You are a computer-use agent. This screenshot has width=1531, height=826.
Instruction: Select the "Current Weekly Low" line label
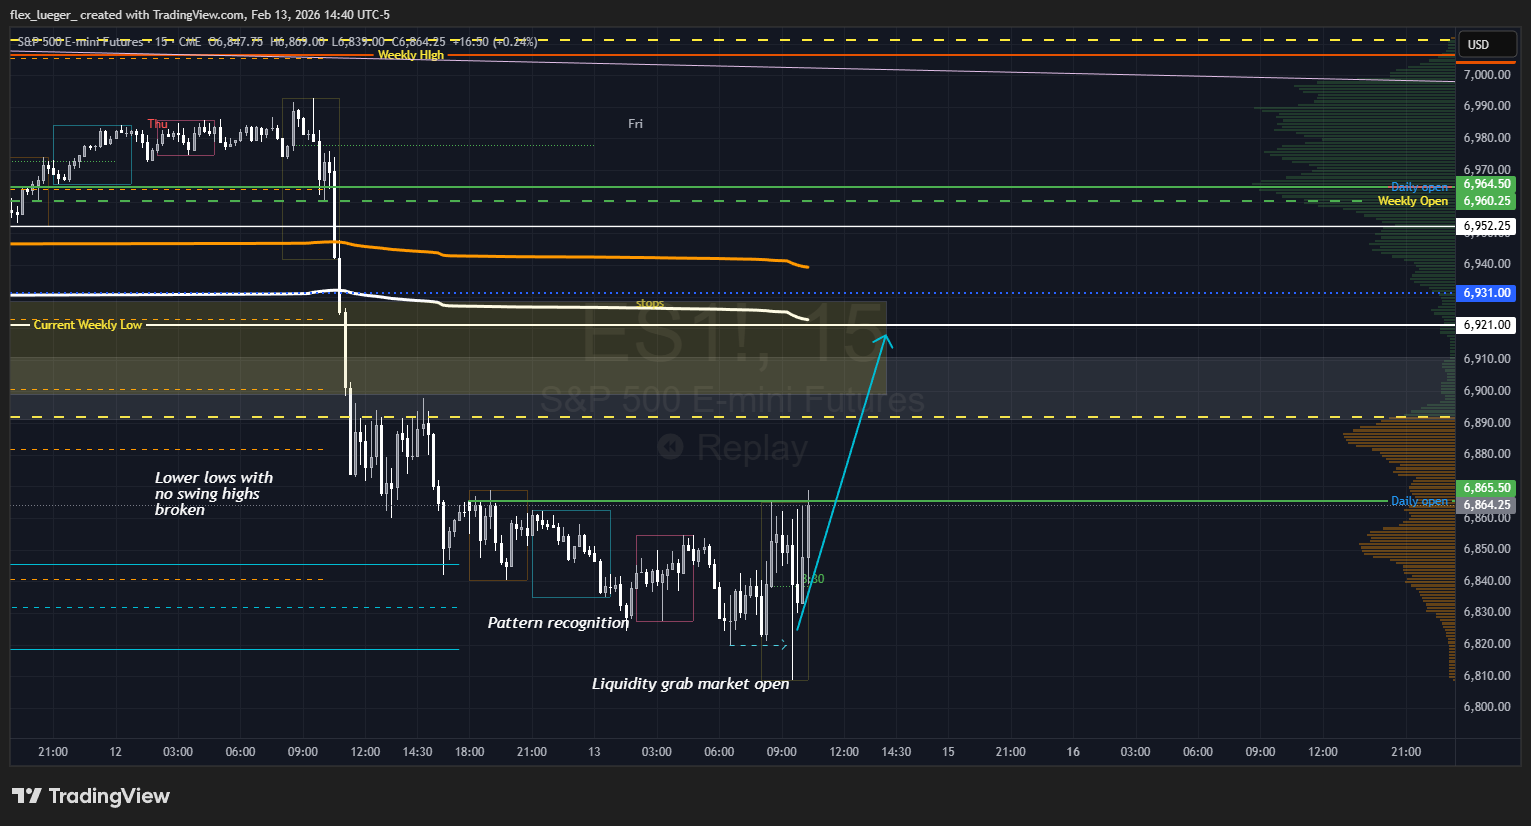coord(88,325)
